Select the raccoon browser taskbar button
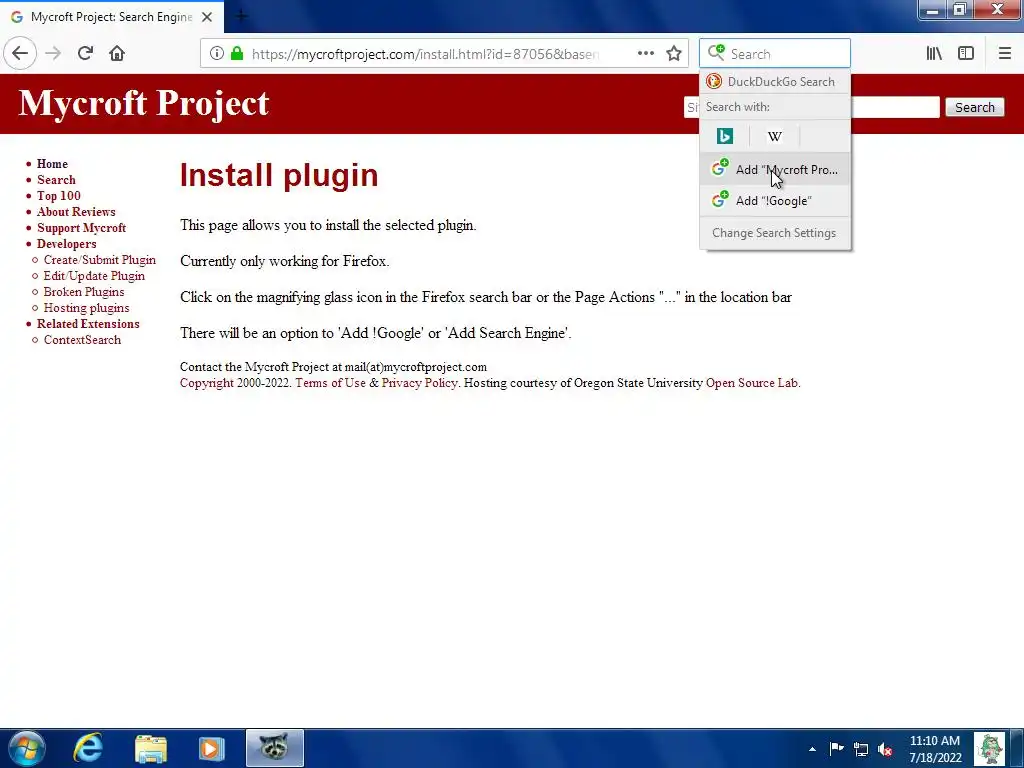 pyautogui.click(x=275, y=748)
